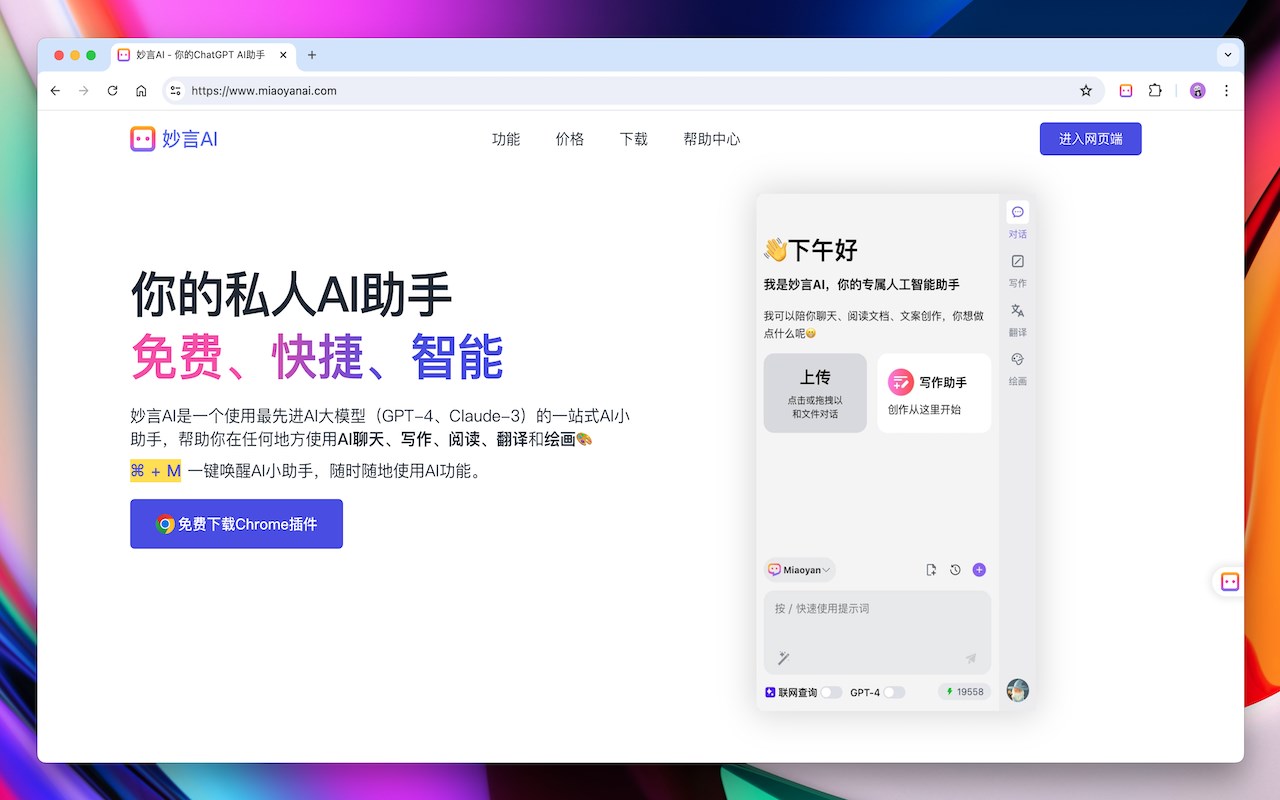
Task: Click the ⌘ + M shortcut highlight
Action: pos(155,470)
